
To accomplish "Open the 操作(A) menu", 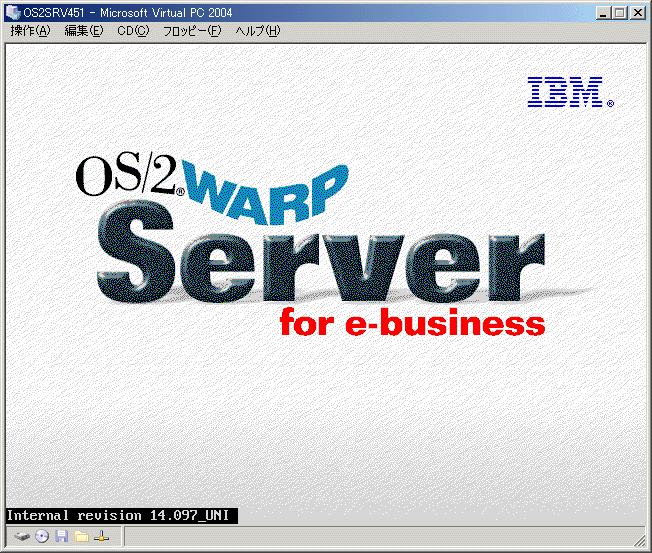I will 30,31.
